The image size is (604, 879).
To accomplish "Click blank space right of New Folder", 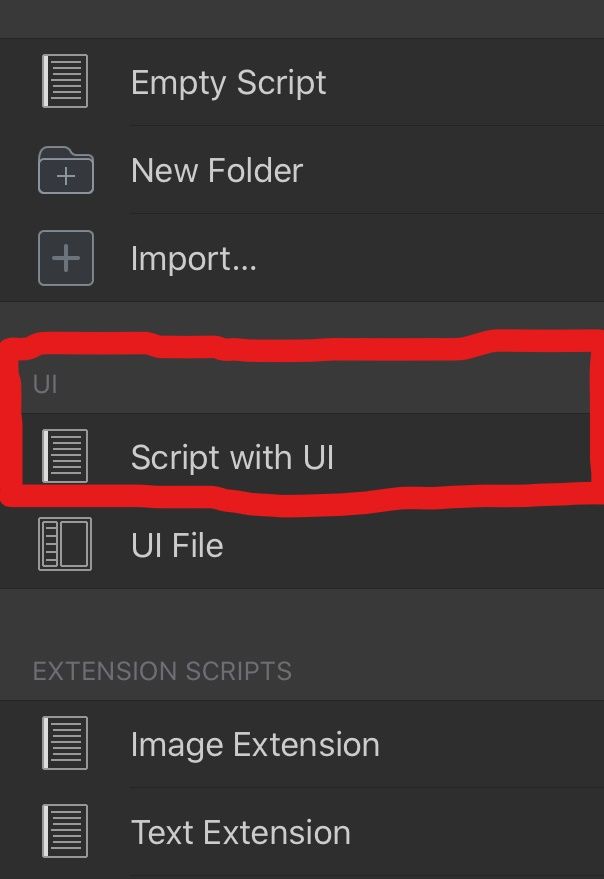I will click(x=450, y=170).
